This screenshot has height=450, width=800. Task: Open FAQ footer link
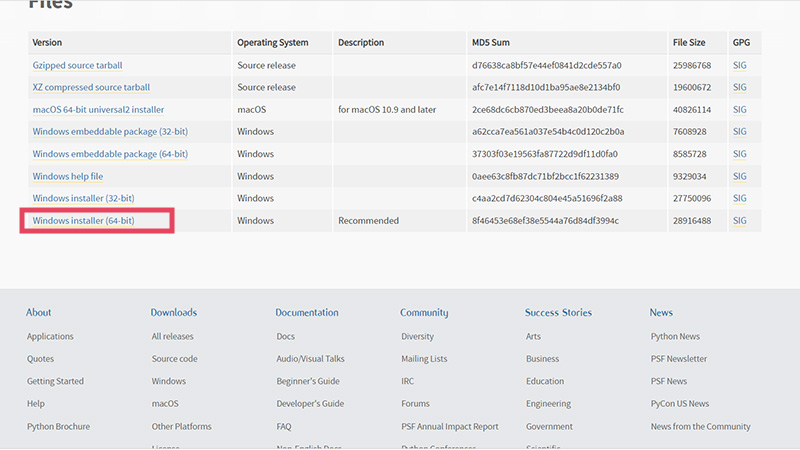click(284, 427)
